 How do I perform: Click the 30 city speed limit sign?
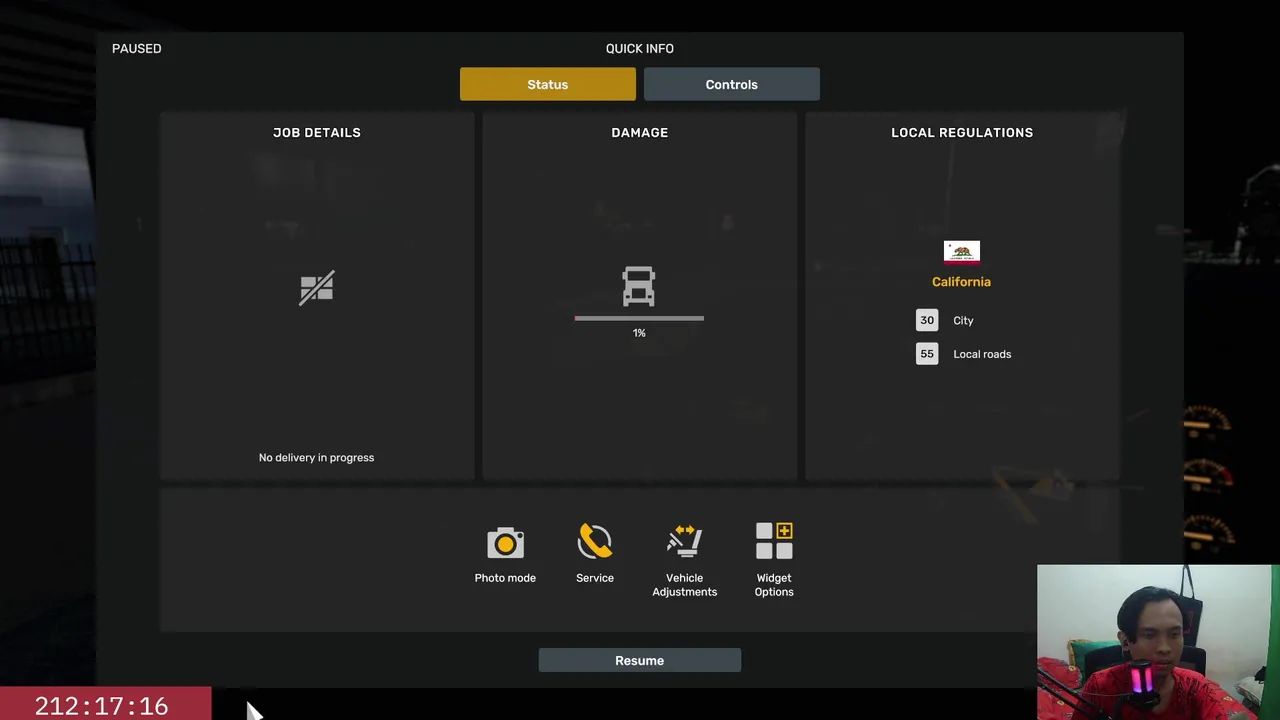coord(927,320)
